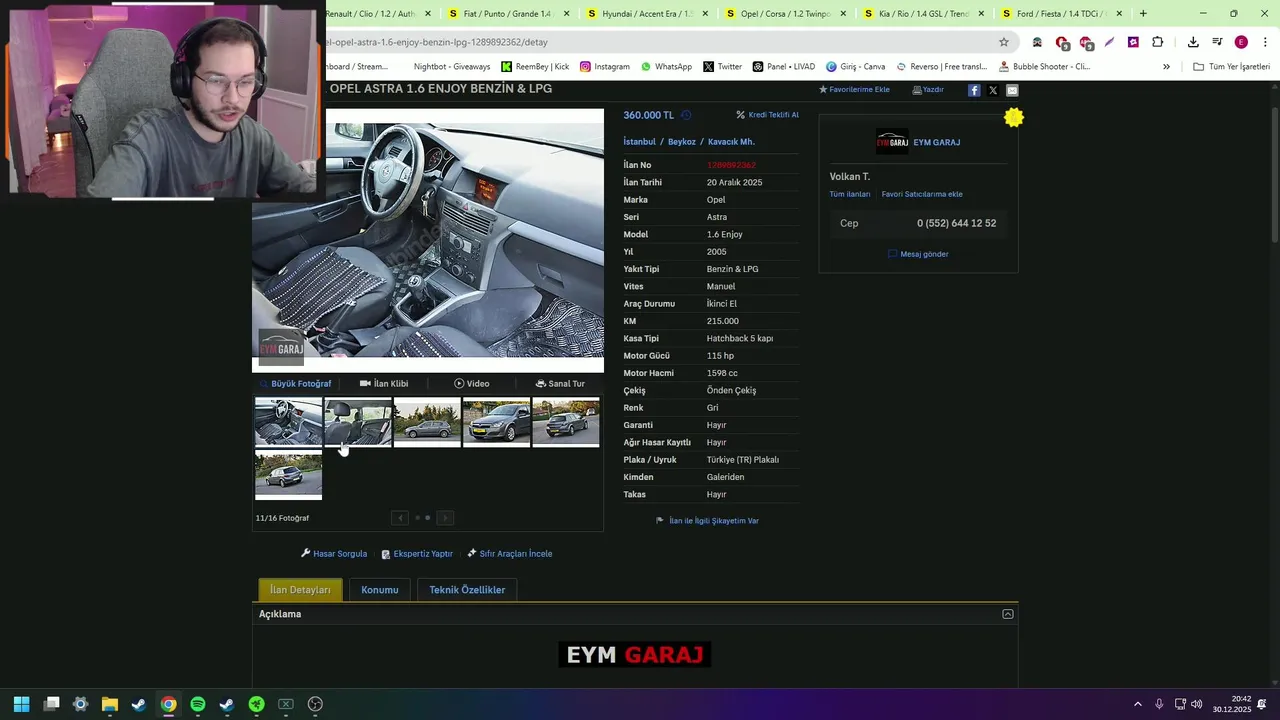
Task: Open the Nightbot - Giveaways bookmark
Action: [452, 66]
